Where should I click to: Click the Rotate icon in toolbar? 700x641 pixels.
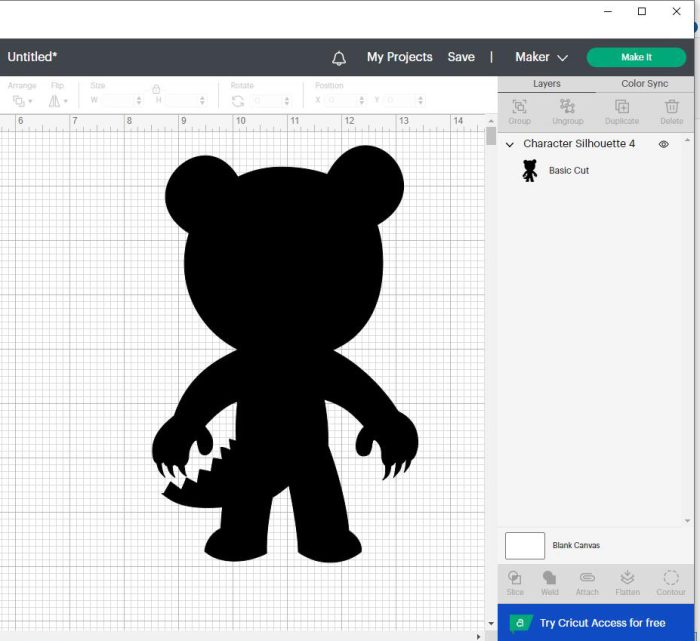tap(238, 101)
